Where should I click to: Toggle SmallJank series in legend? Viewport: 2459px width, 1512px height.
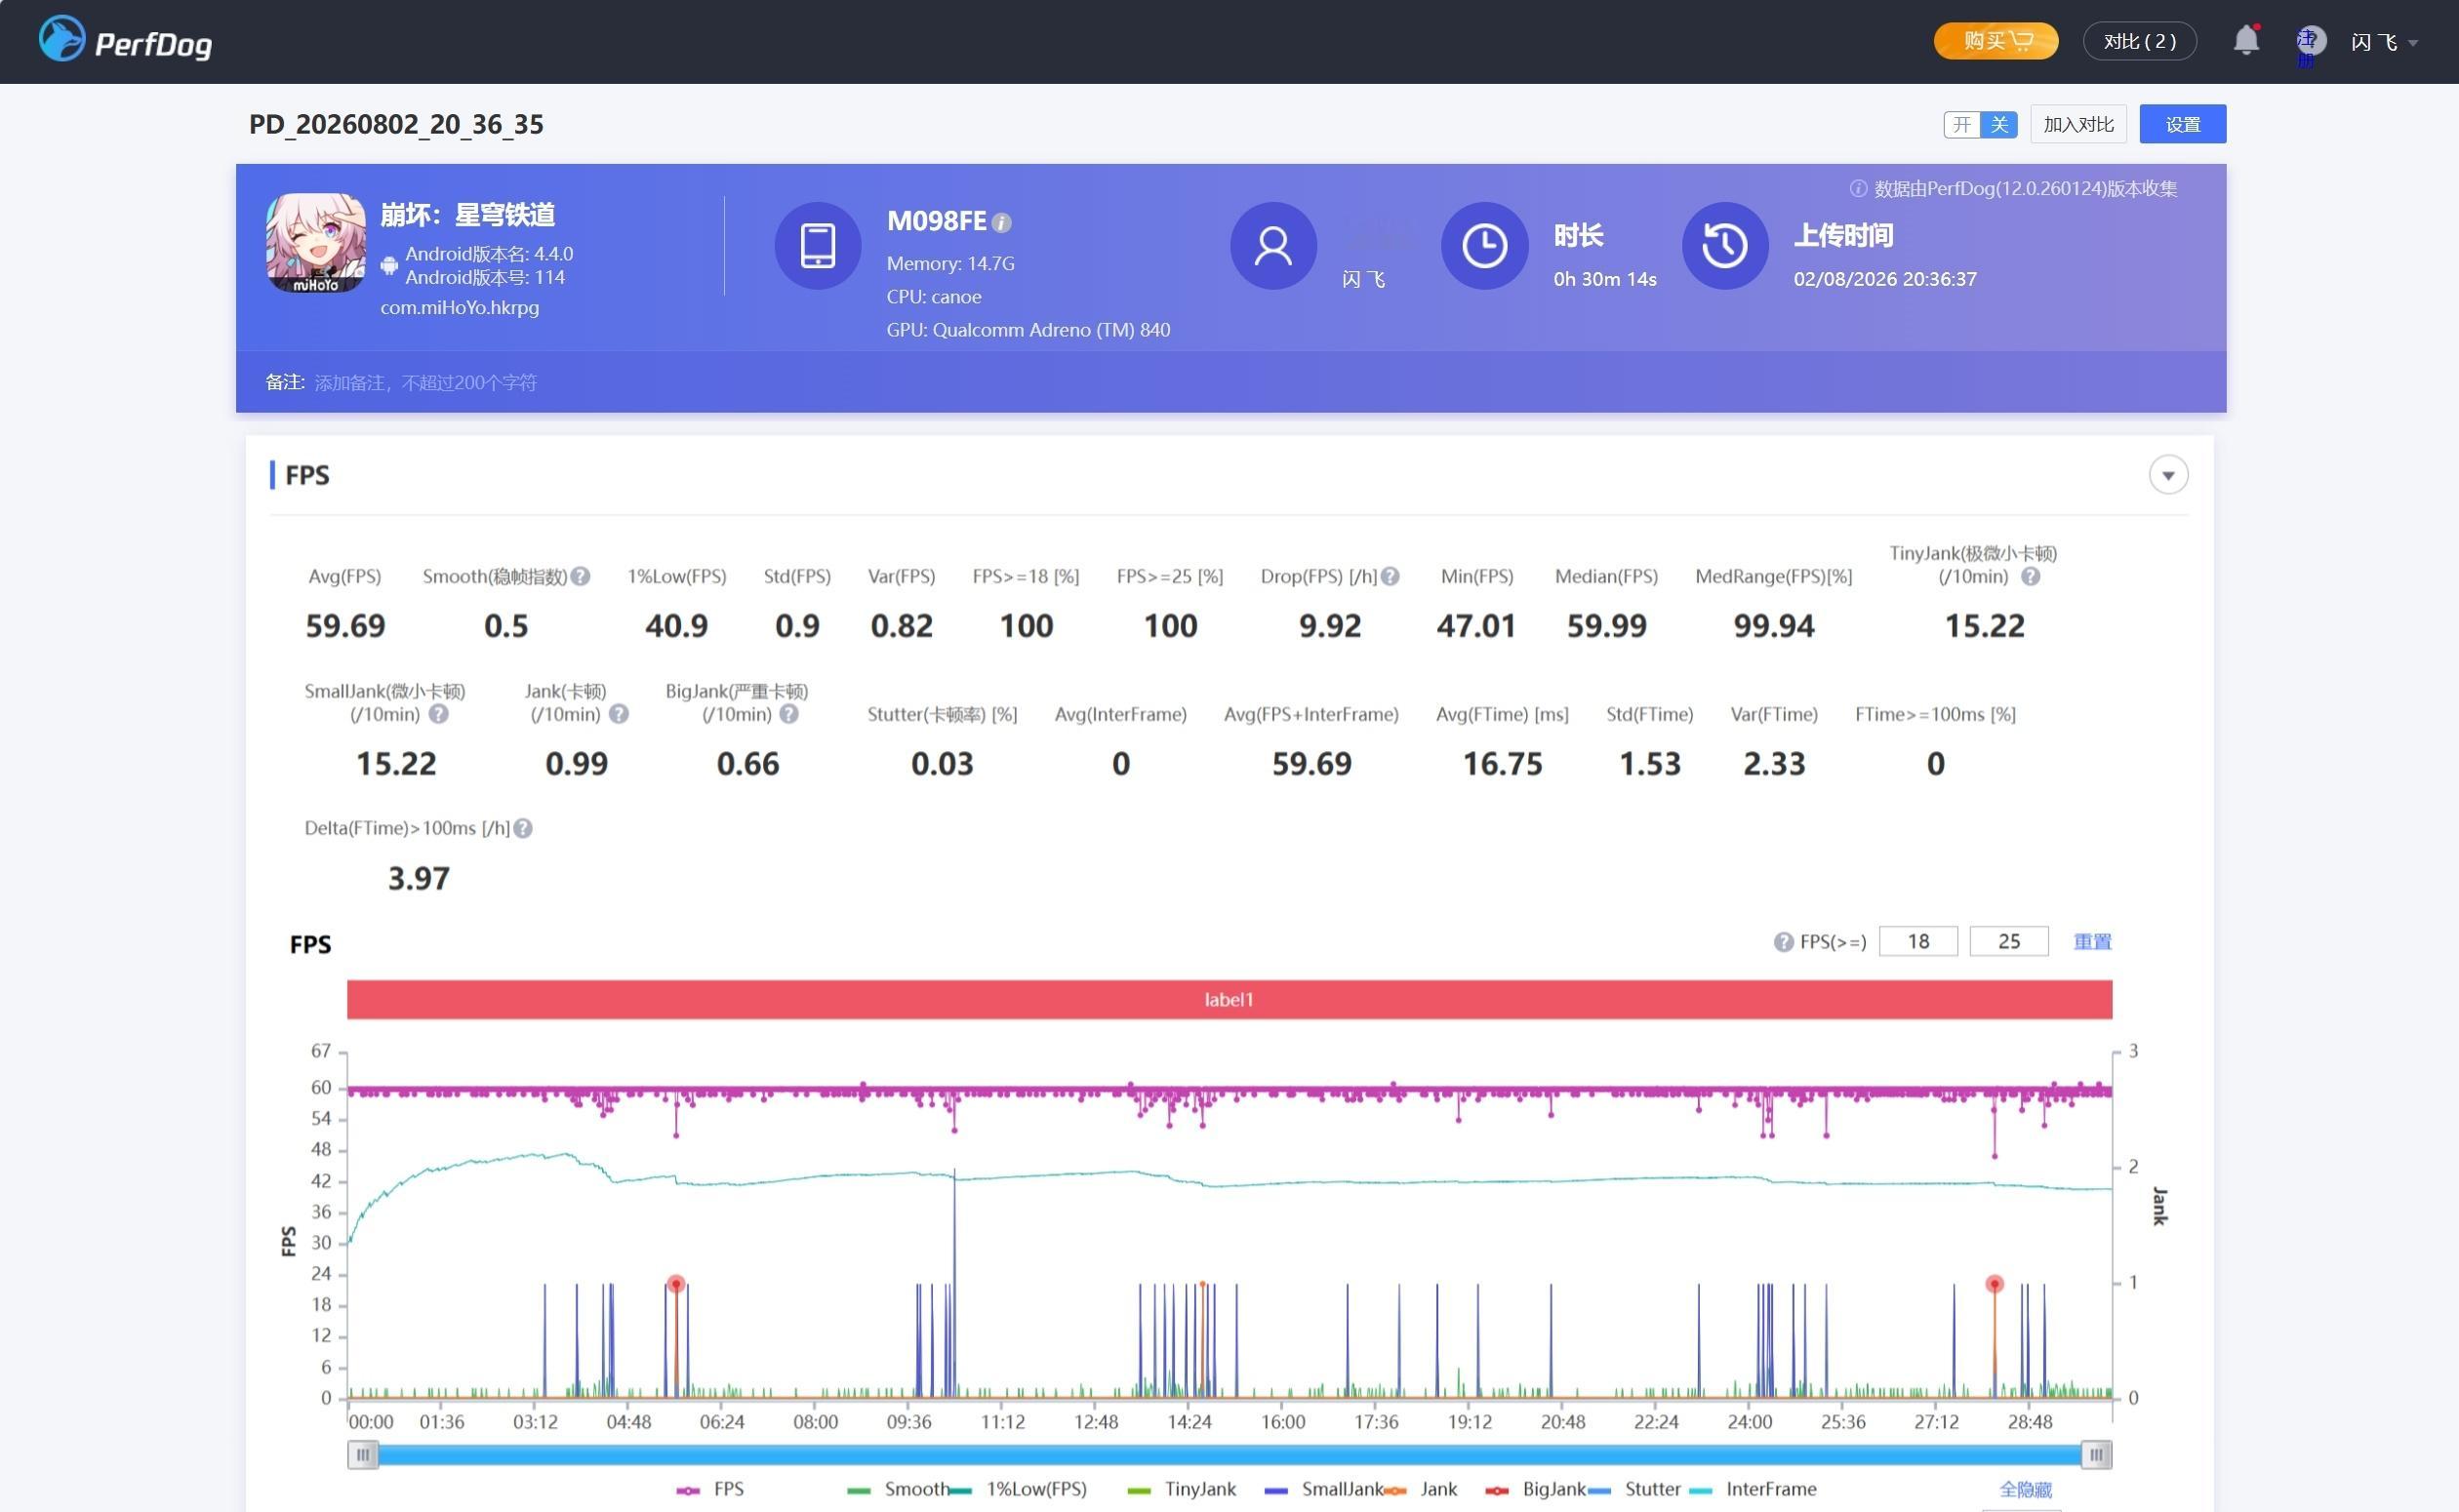click(1323, 1489)
